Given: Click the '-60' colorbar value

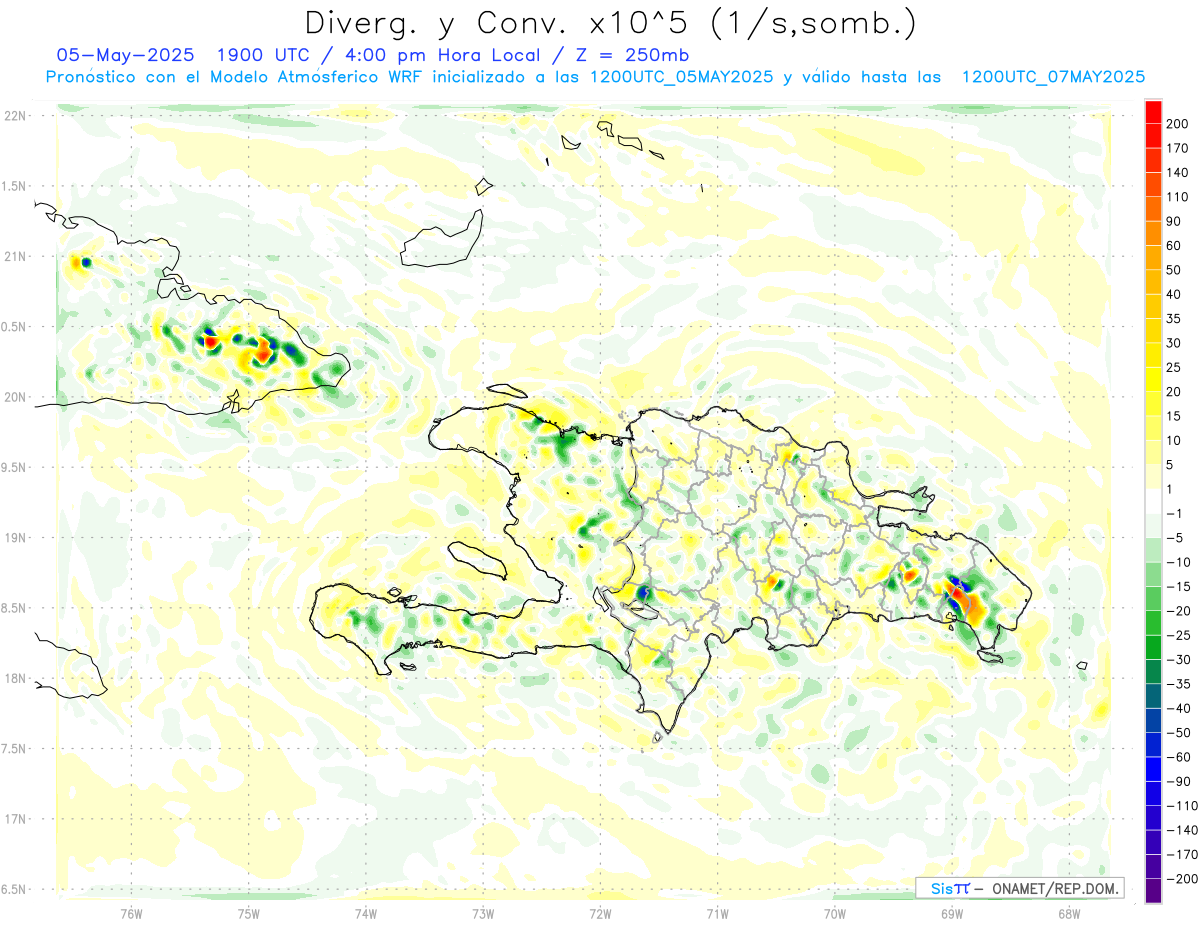Looking at the screenshot, I should pos(1177,757).
